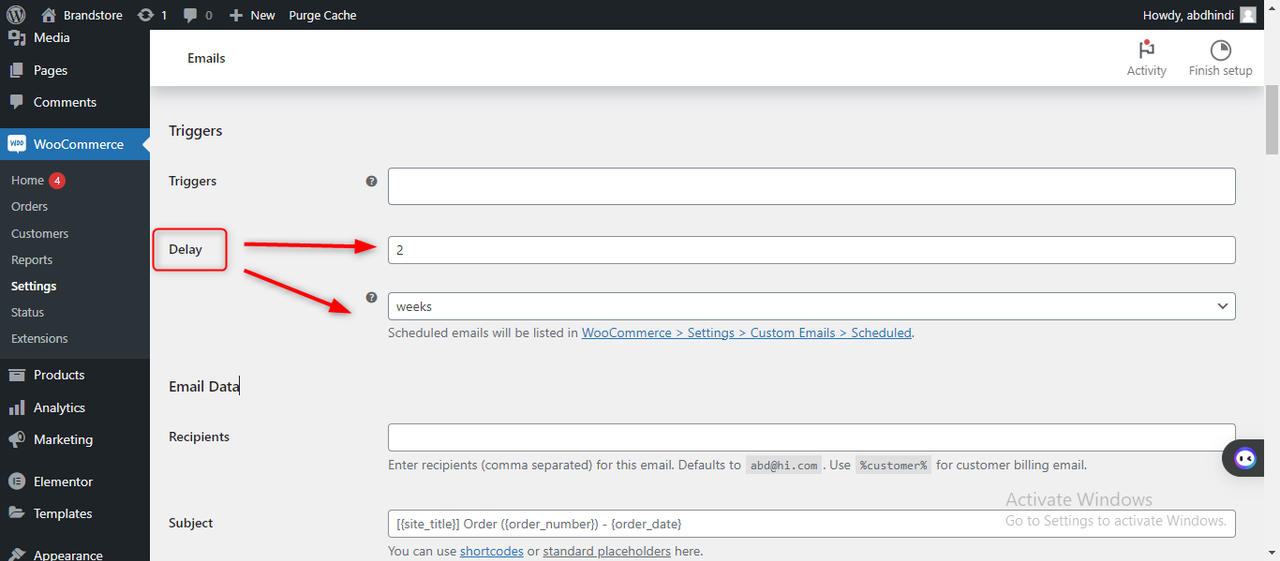This screenshot has width=1280, height=561.
Task: Click the abd@hi.com default email code
Action: click(784, 465)
